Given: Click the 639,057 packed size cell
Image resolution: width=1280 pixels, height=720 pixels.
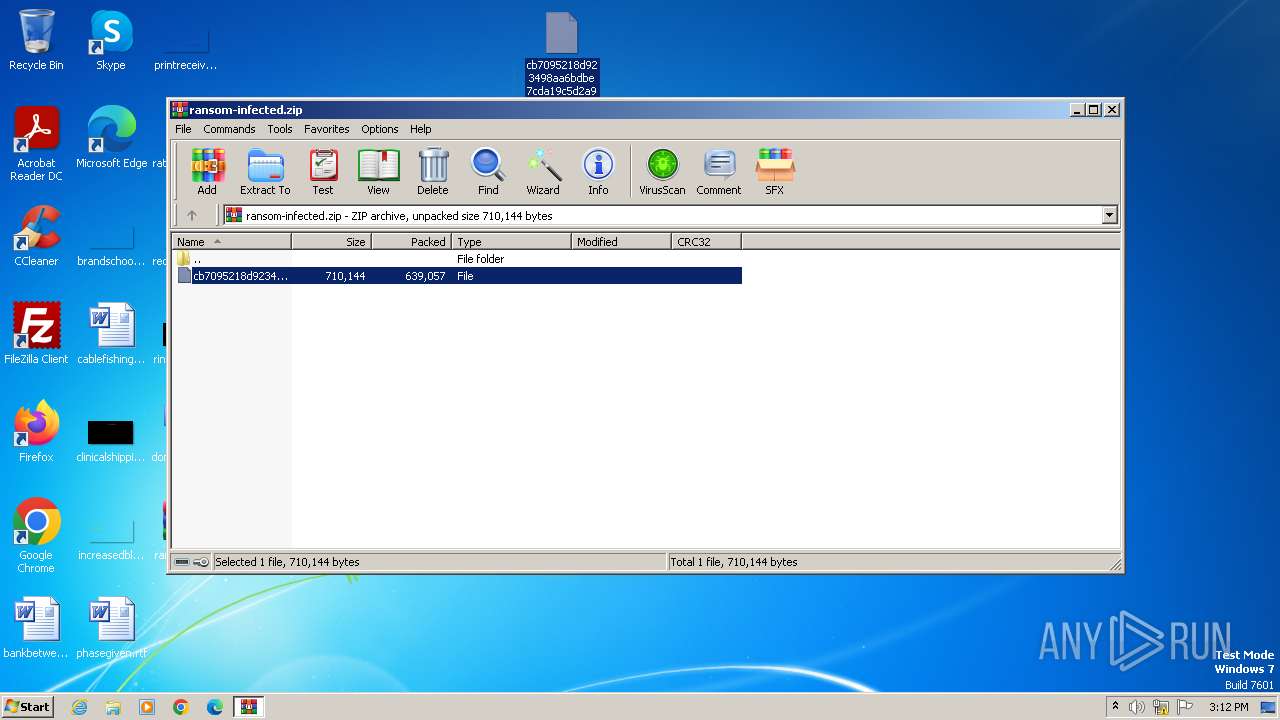Looking at the screenshot, I should 425,276.
